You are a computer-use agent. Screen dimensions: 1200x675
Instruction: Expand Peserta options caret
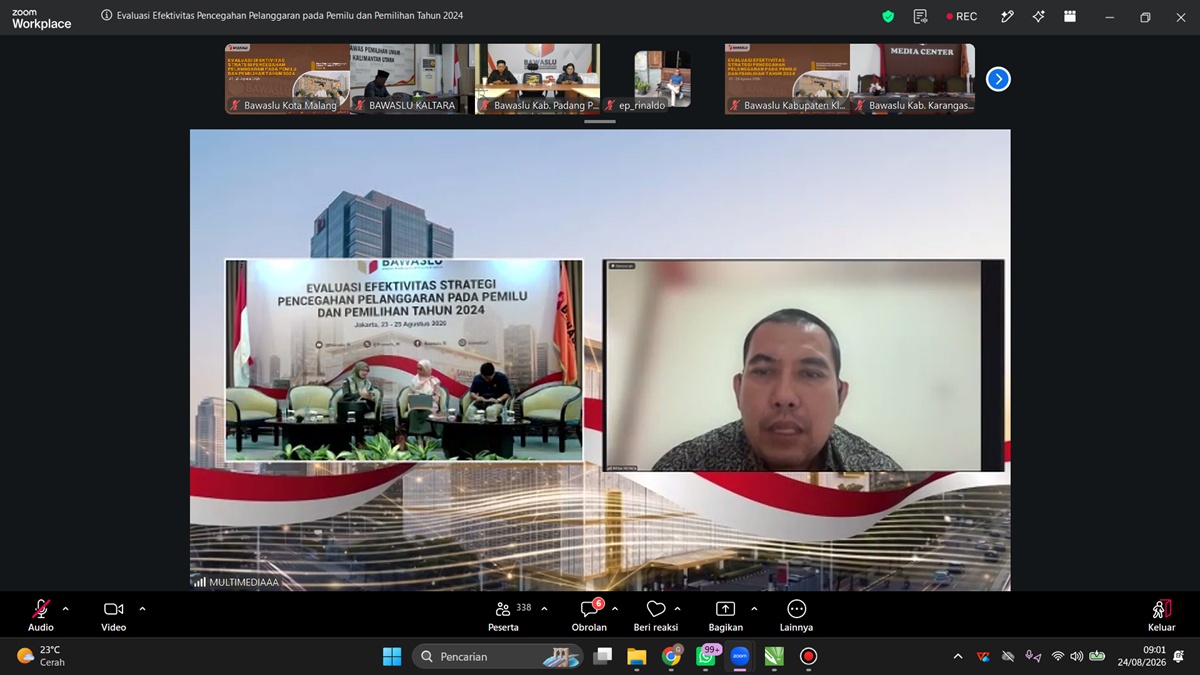coord(544,608)
